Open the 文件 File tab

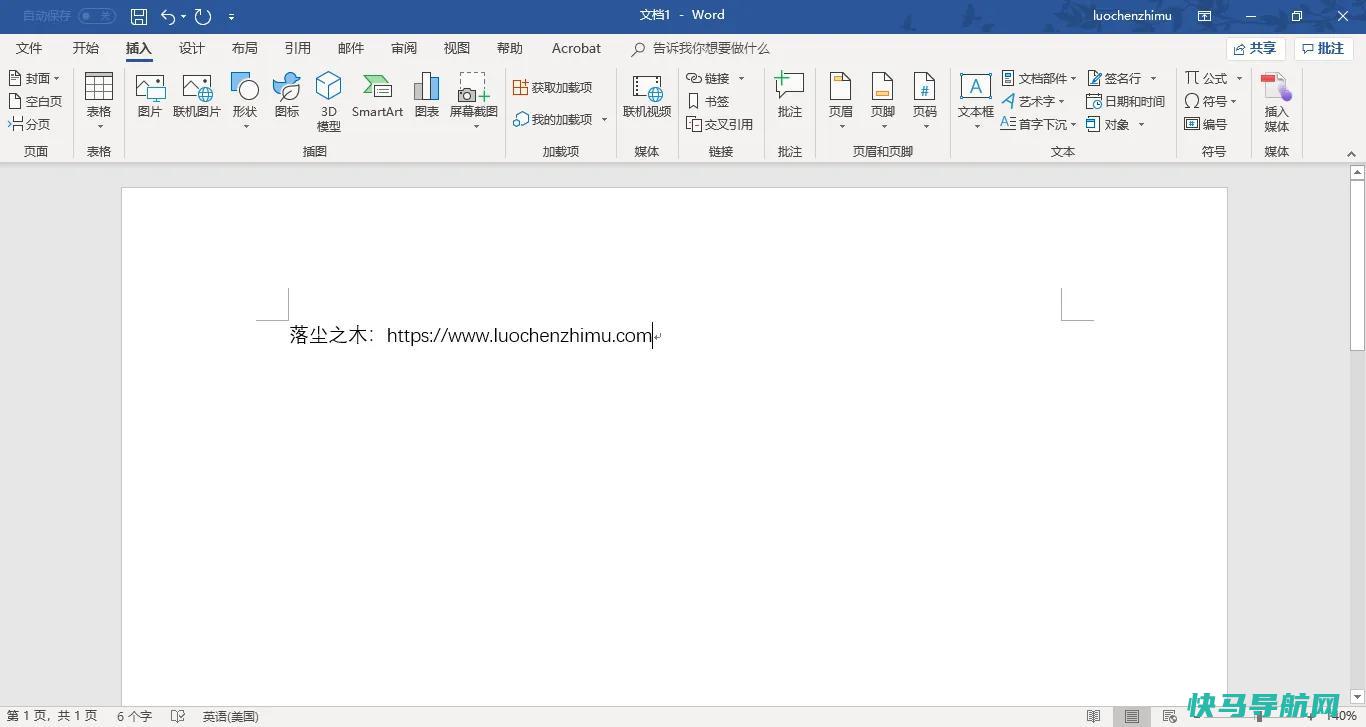click(x=29, y=48)
